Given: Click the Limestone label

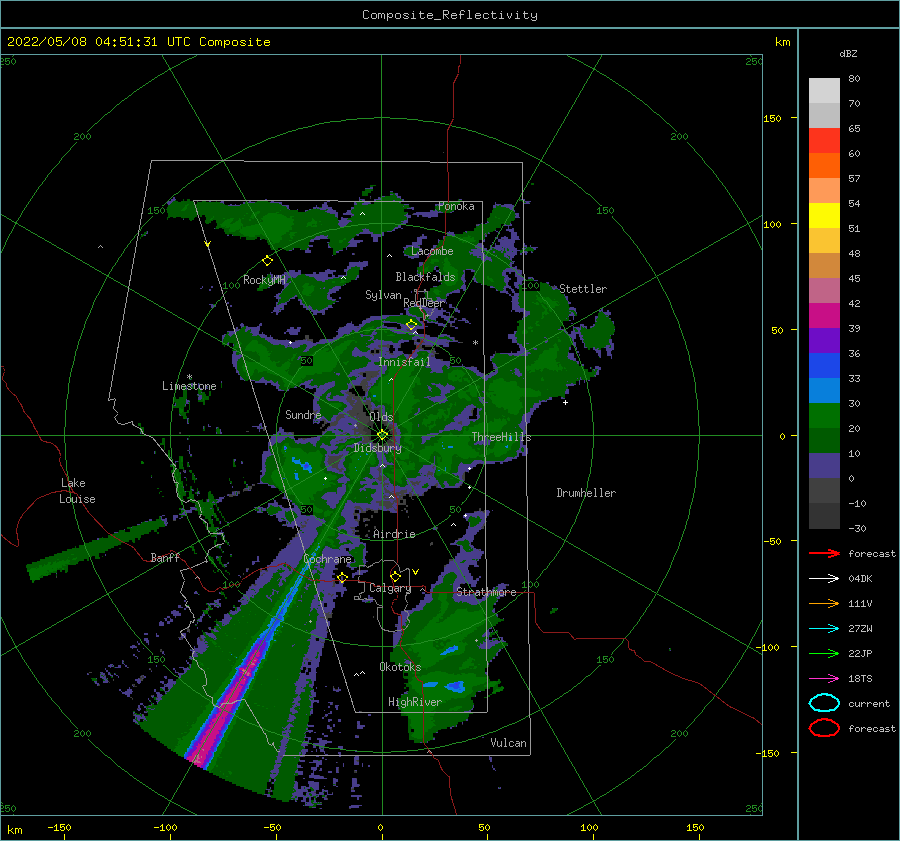Looking at the screenshot, I should pyautogui.click(x=189, y=386).
